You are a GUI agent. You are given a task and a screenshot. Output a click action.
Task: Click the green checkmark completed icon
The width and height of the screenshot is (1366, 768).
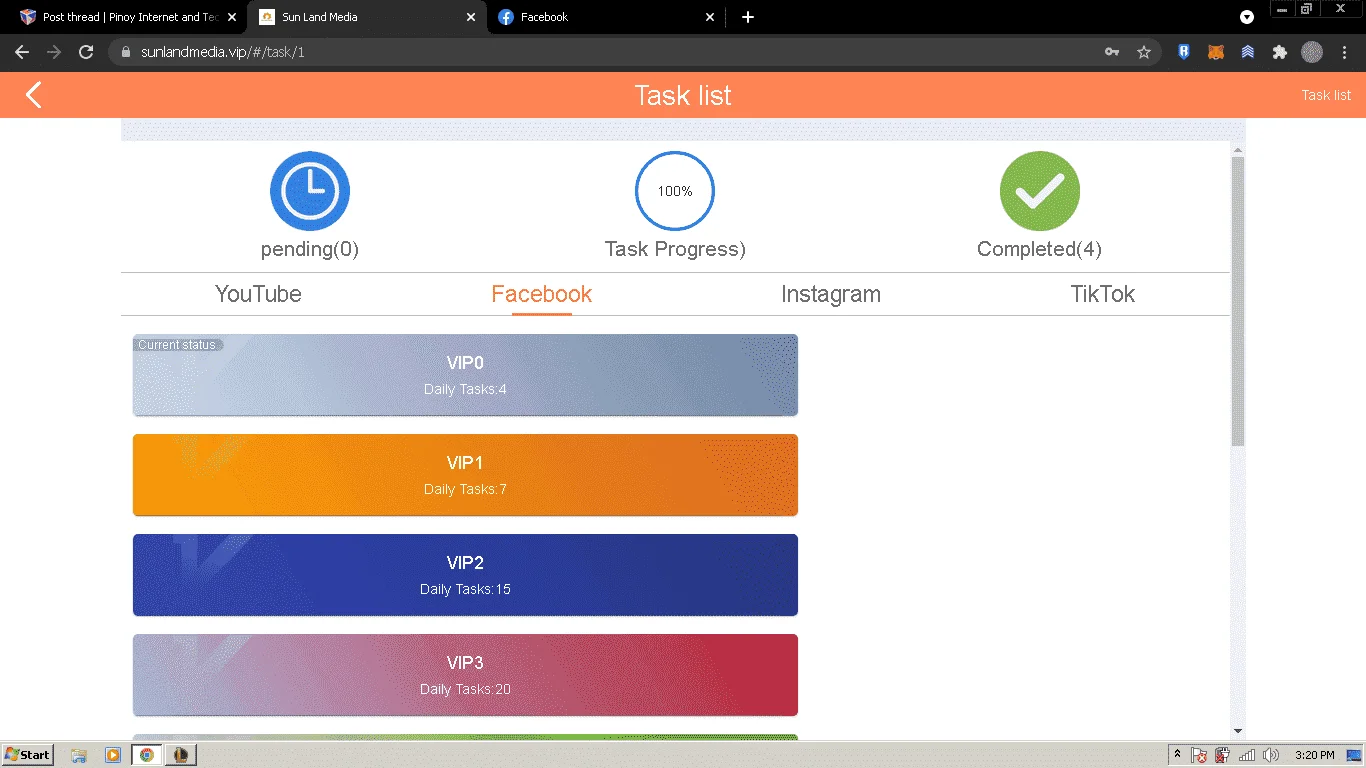click(1040, 191)
